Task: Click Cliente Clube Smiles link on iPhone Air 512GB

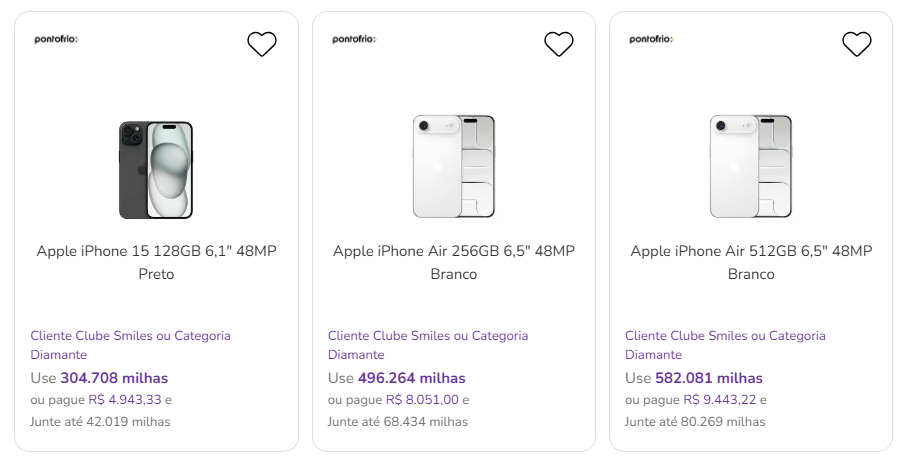Action: [x=725, y=345]
